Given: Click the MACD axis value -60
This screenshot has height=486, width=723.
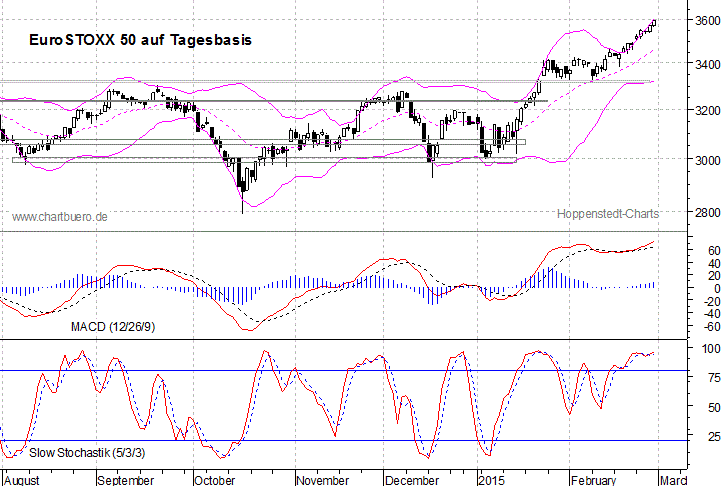Looking at the screenshot, I should pyautogui.click(x=711, y=326).
